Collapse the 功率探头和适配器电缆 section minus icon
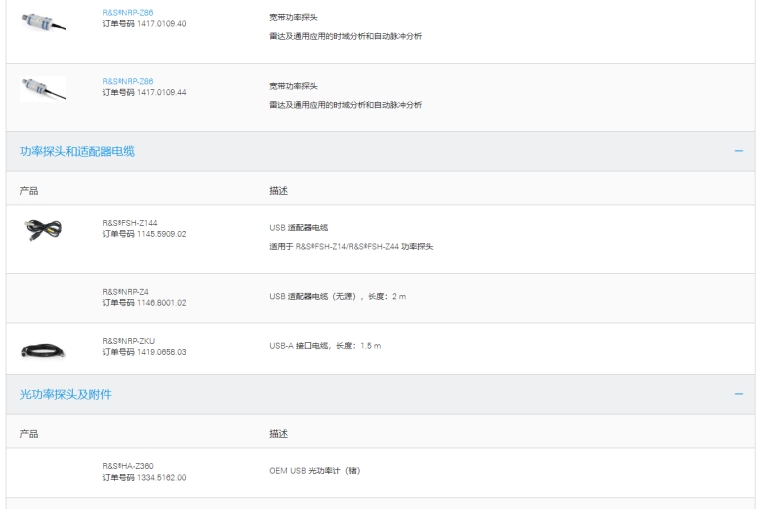This screenshot has width=760, height=509. tap(738, 151)
